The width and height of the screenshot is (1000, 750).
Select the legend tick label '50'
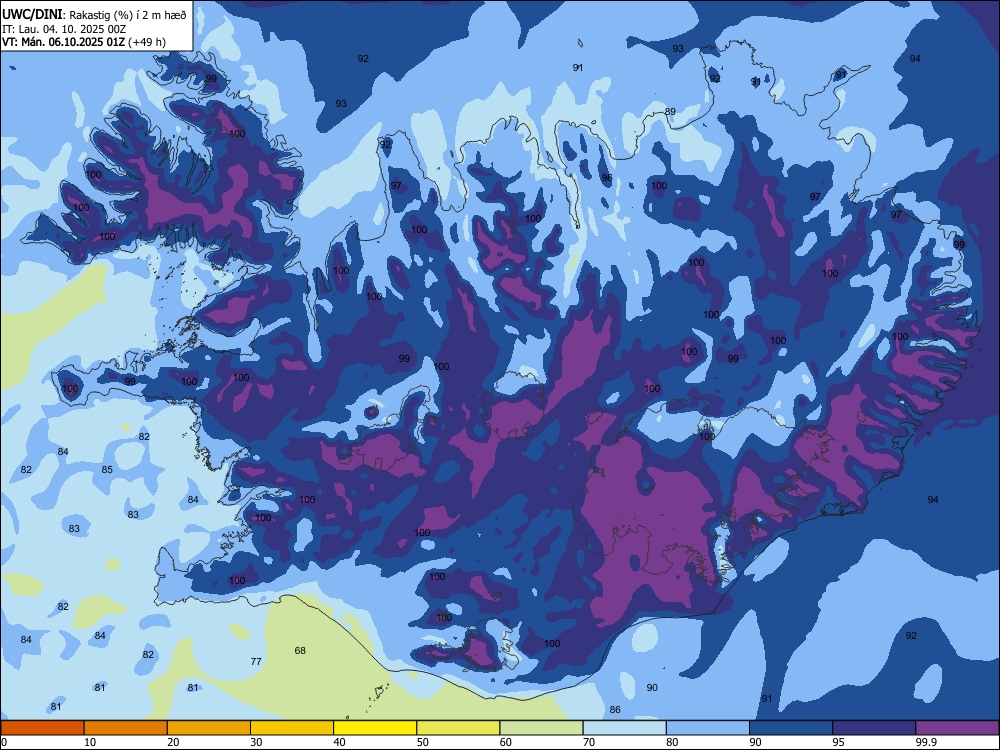(x=422, y=742)
